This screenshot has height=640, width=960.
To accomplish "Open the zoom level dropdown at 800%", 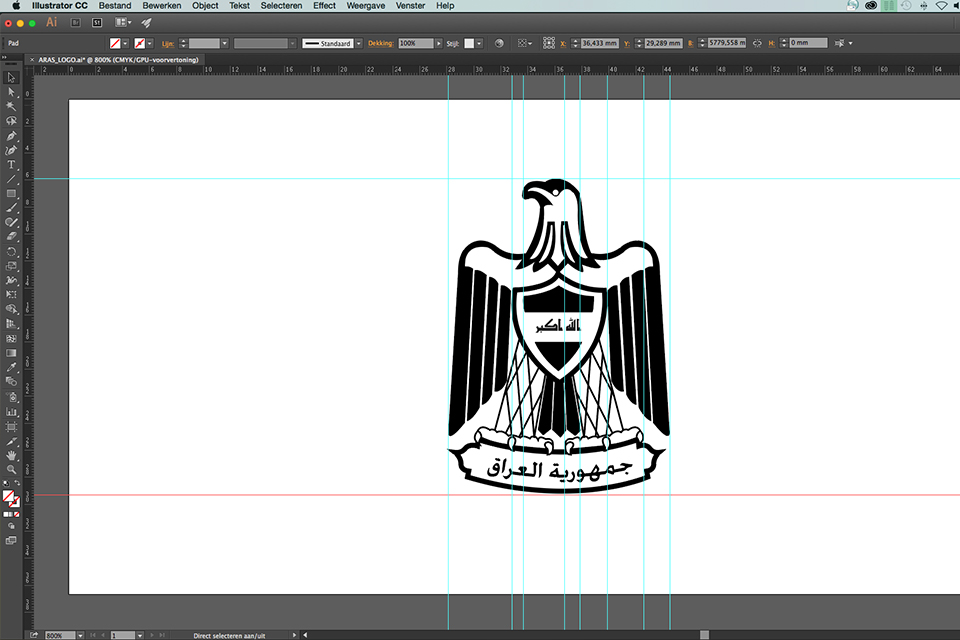I will [x=71, y=635].
